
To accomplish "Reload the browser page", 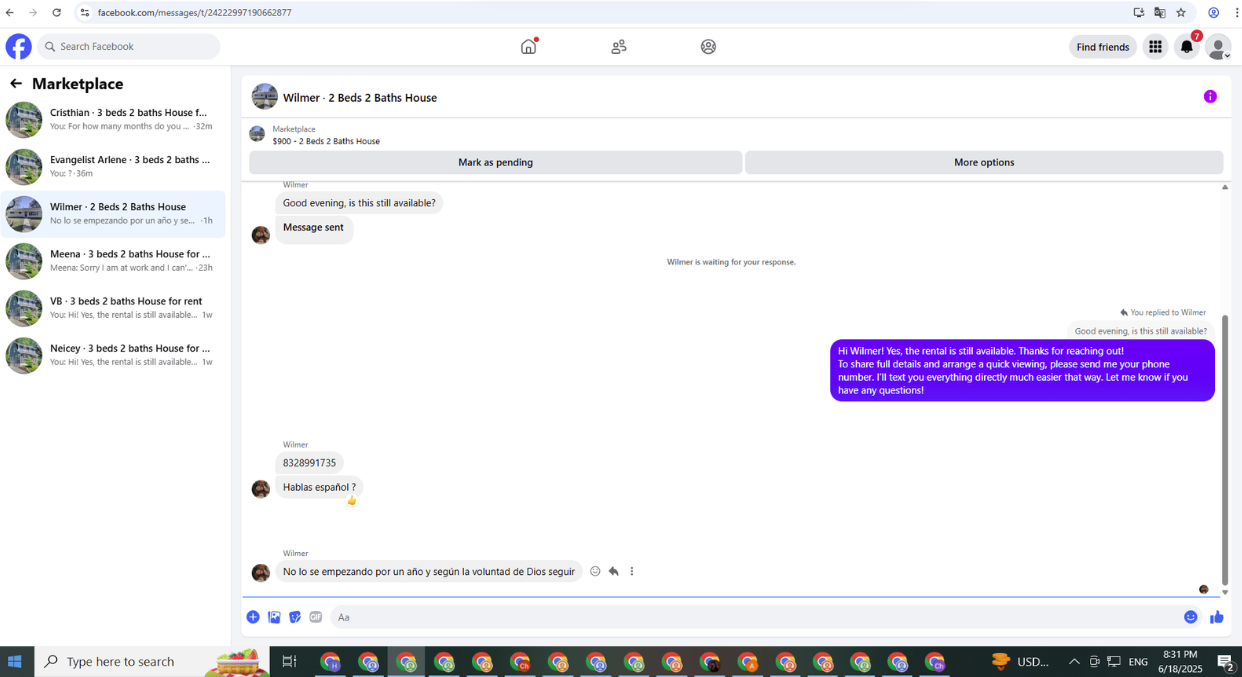I will pyautogui.click(x=56, y=12).
